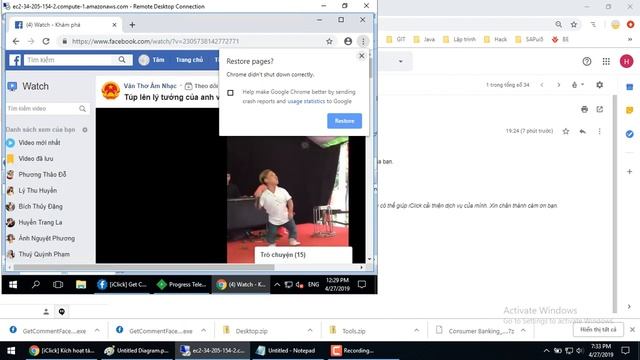
Task: Expand options for Consumer Banking 7z download
Action: pos(523,331)
